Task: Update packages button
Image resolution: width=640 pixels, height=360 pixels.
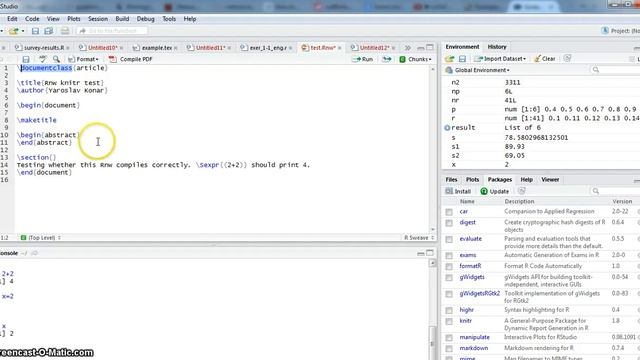Action: [x=494, y=191]
